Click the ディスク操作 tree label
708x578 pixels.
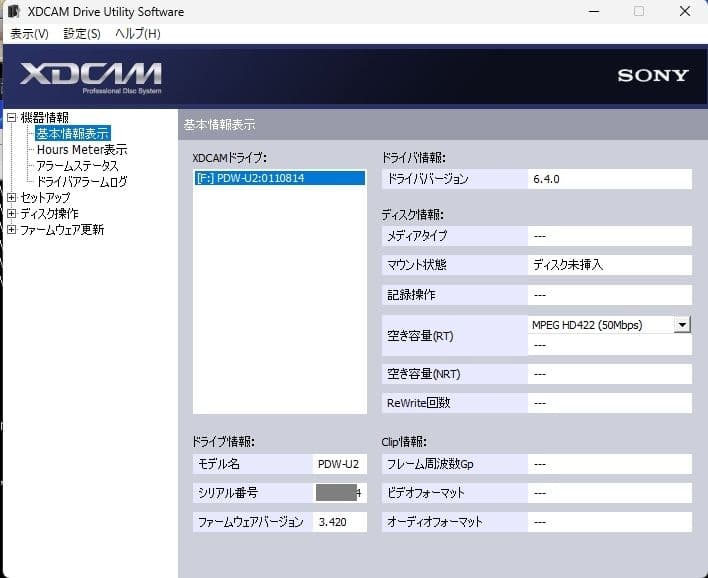[49, 214]
